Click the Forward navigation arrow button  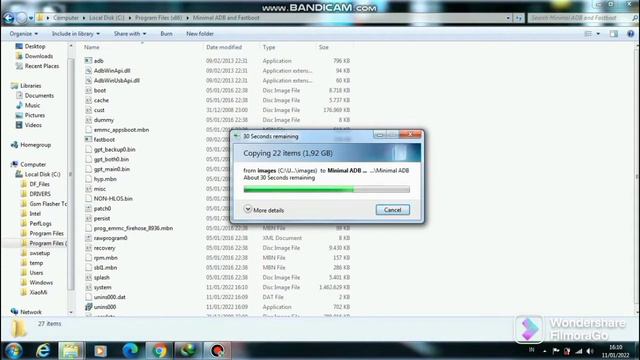21,18
